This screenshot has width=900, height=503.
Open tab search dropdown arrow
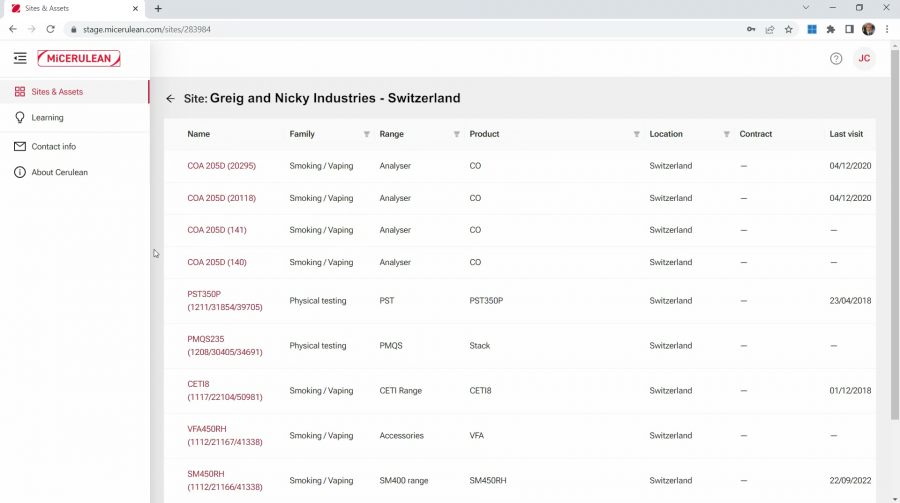806,8
